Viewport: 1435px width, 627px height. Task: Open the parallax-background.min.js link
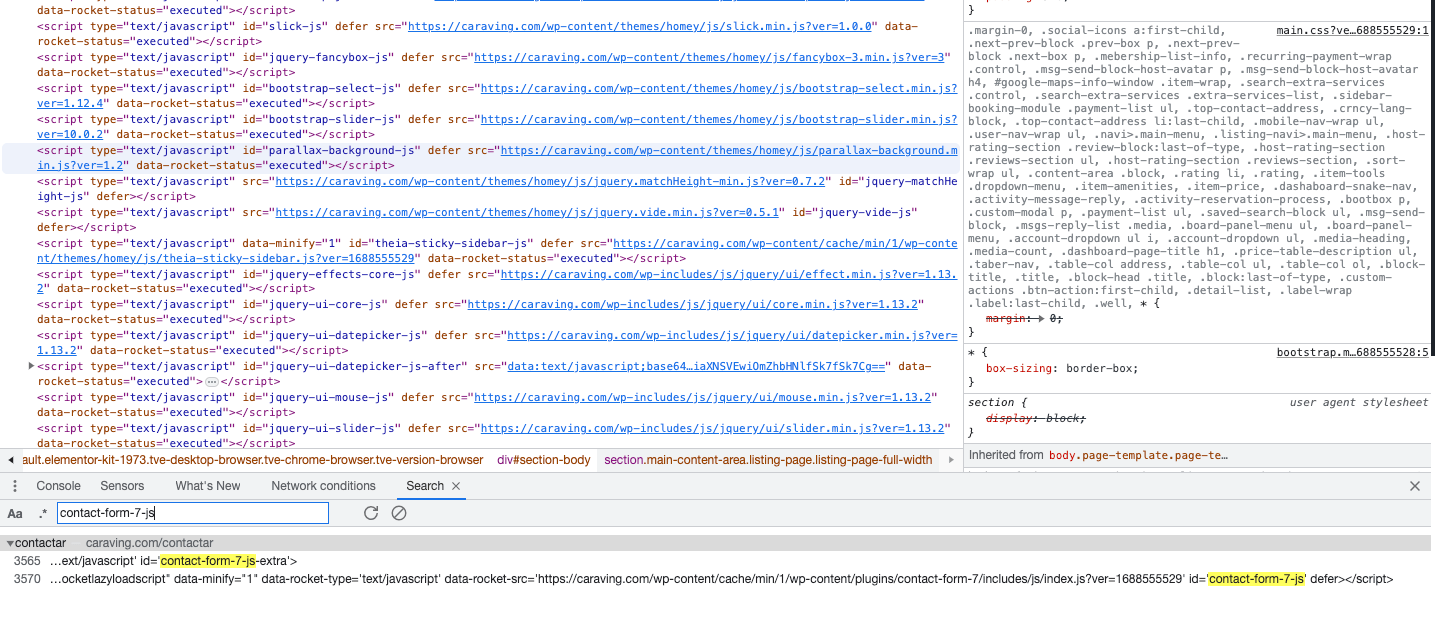click(729, 150)
